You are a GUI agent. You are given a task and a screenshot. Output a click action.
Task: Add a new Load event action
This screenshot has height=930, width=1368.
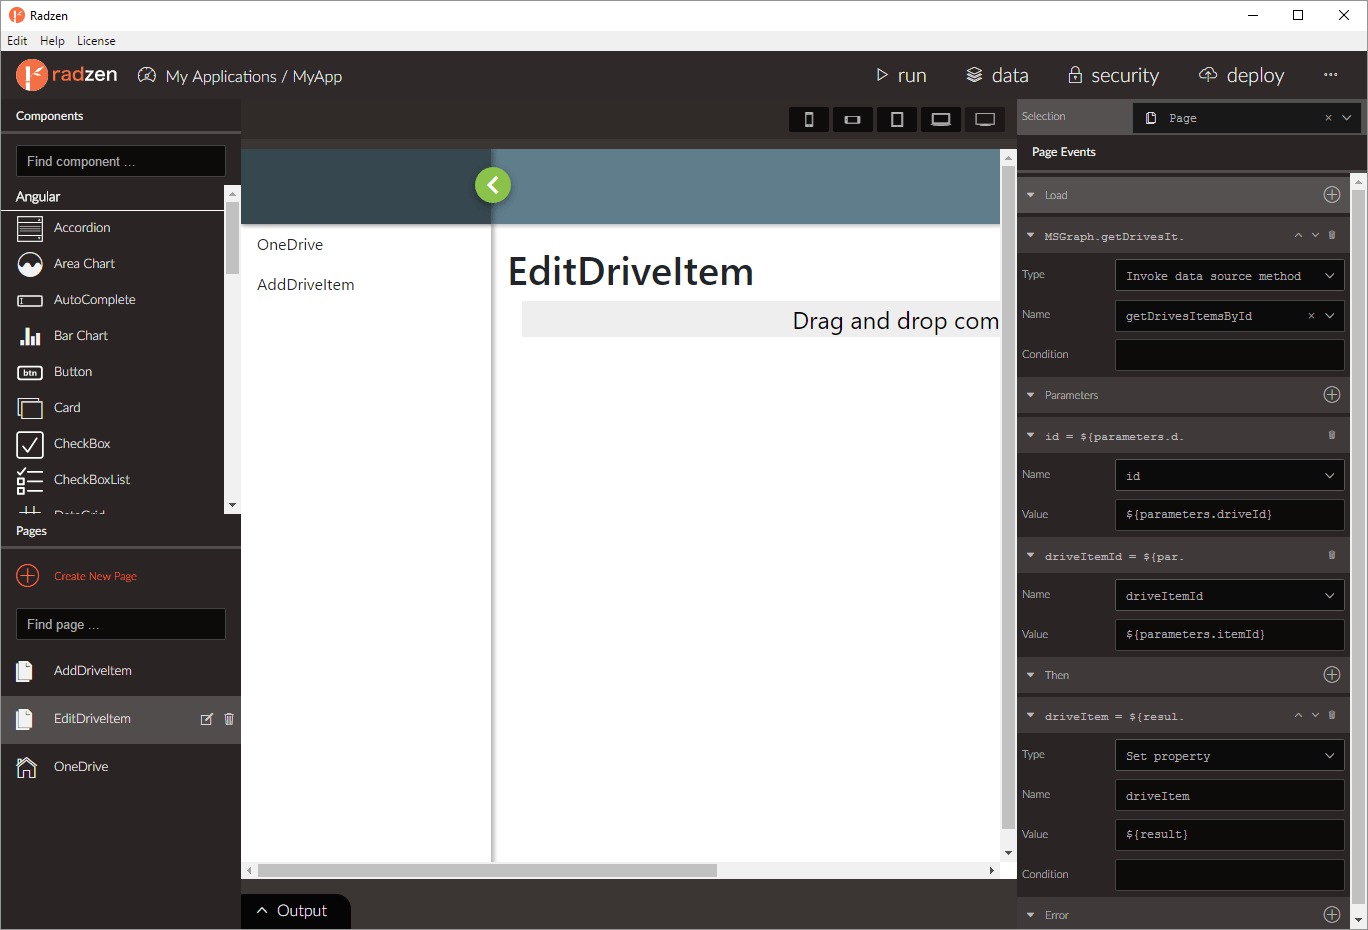(x=1332, y=195)
